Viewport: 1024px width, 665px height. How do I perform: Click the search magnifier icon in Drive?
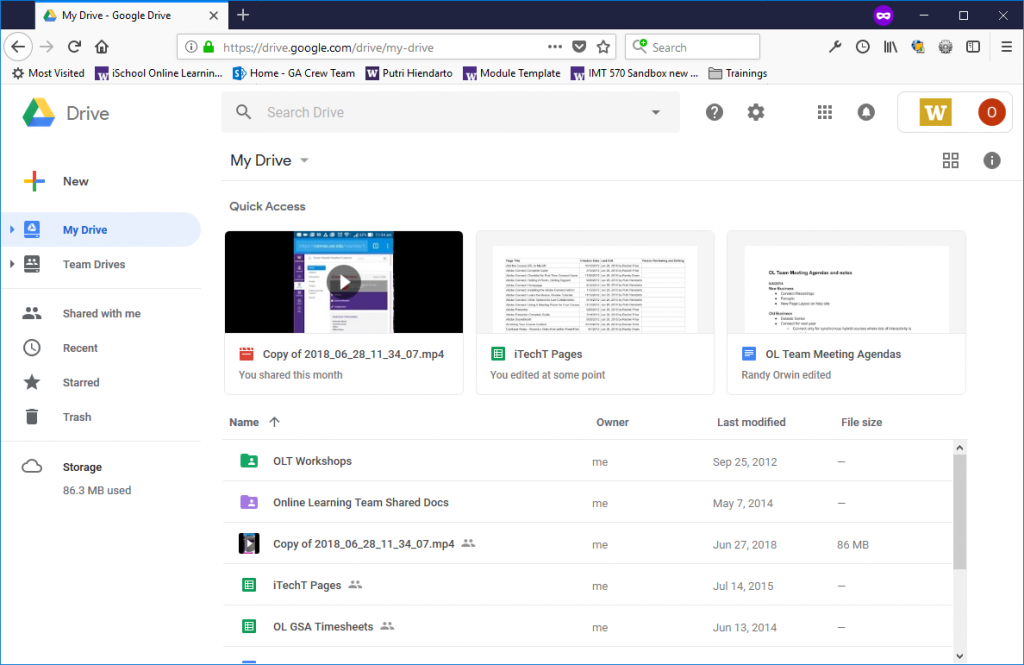(244, 112)
